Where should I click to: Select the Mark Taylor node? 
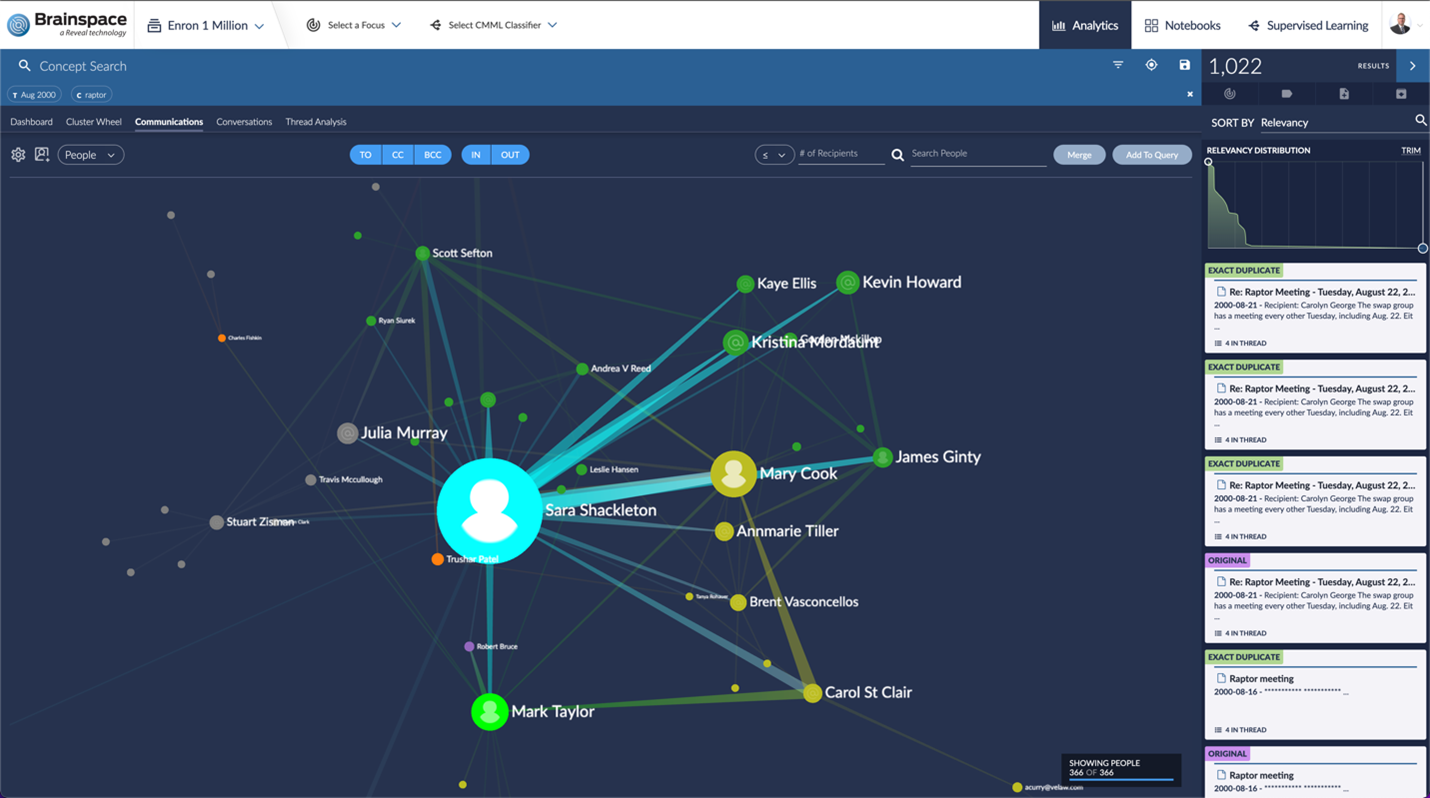[489, 712]
